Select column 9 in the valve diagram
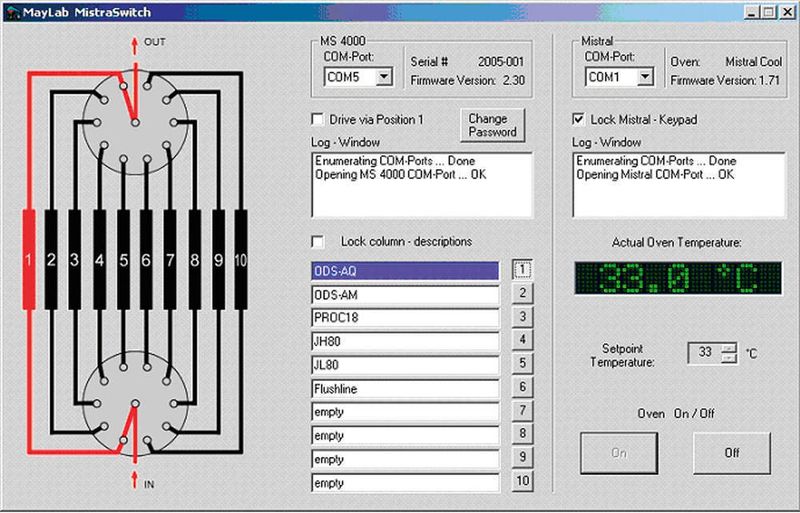Image resolution: width=800 pixels, height=513 pixels. [218, 259]
